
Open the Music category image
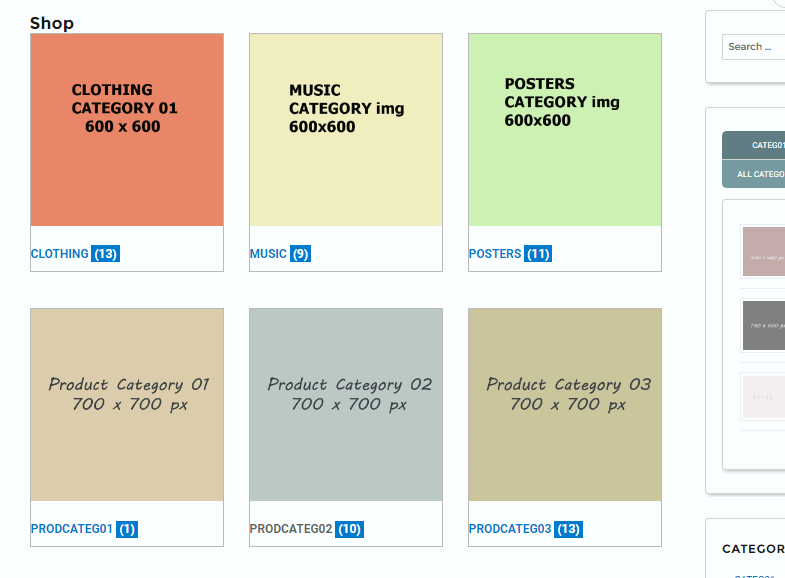tap(346, 130)
